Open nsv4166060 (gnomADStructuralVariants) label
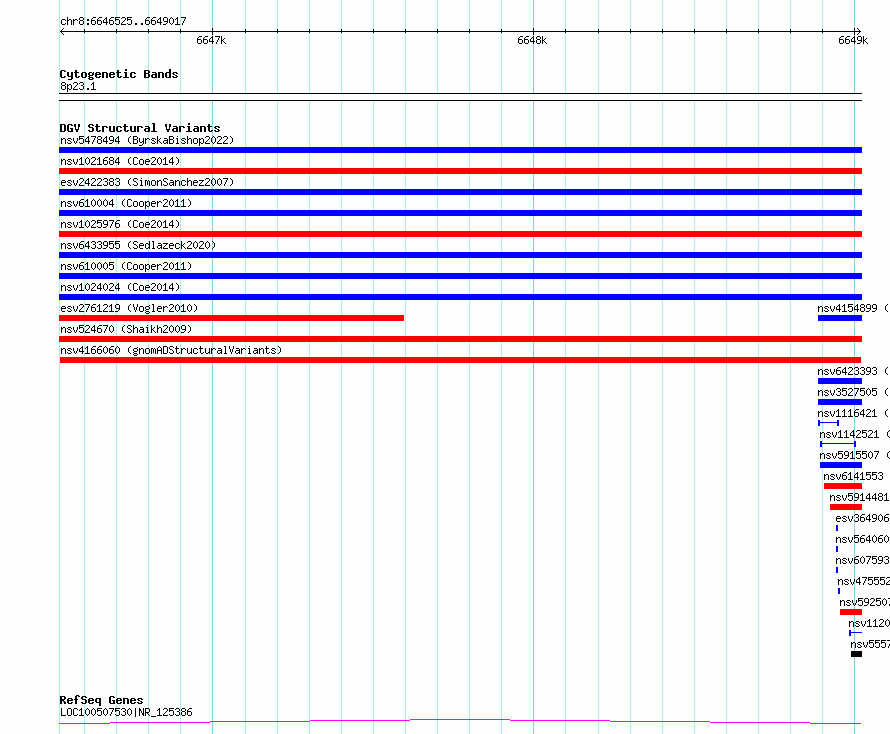 171,350
